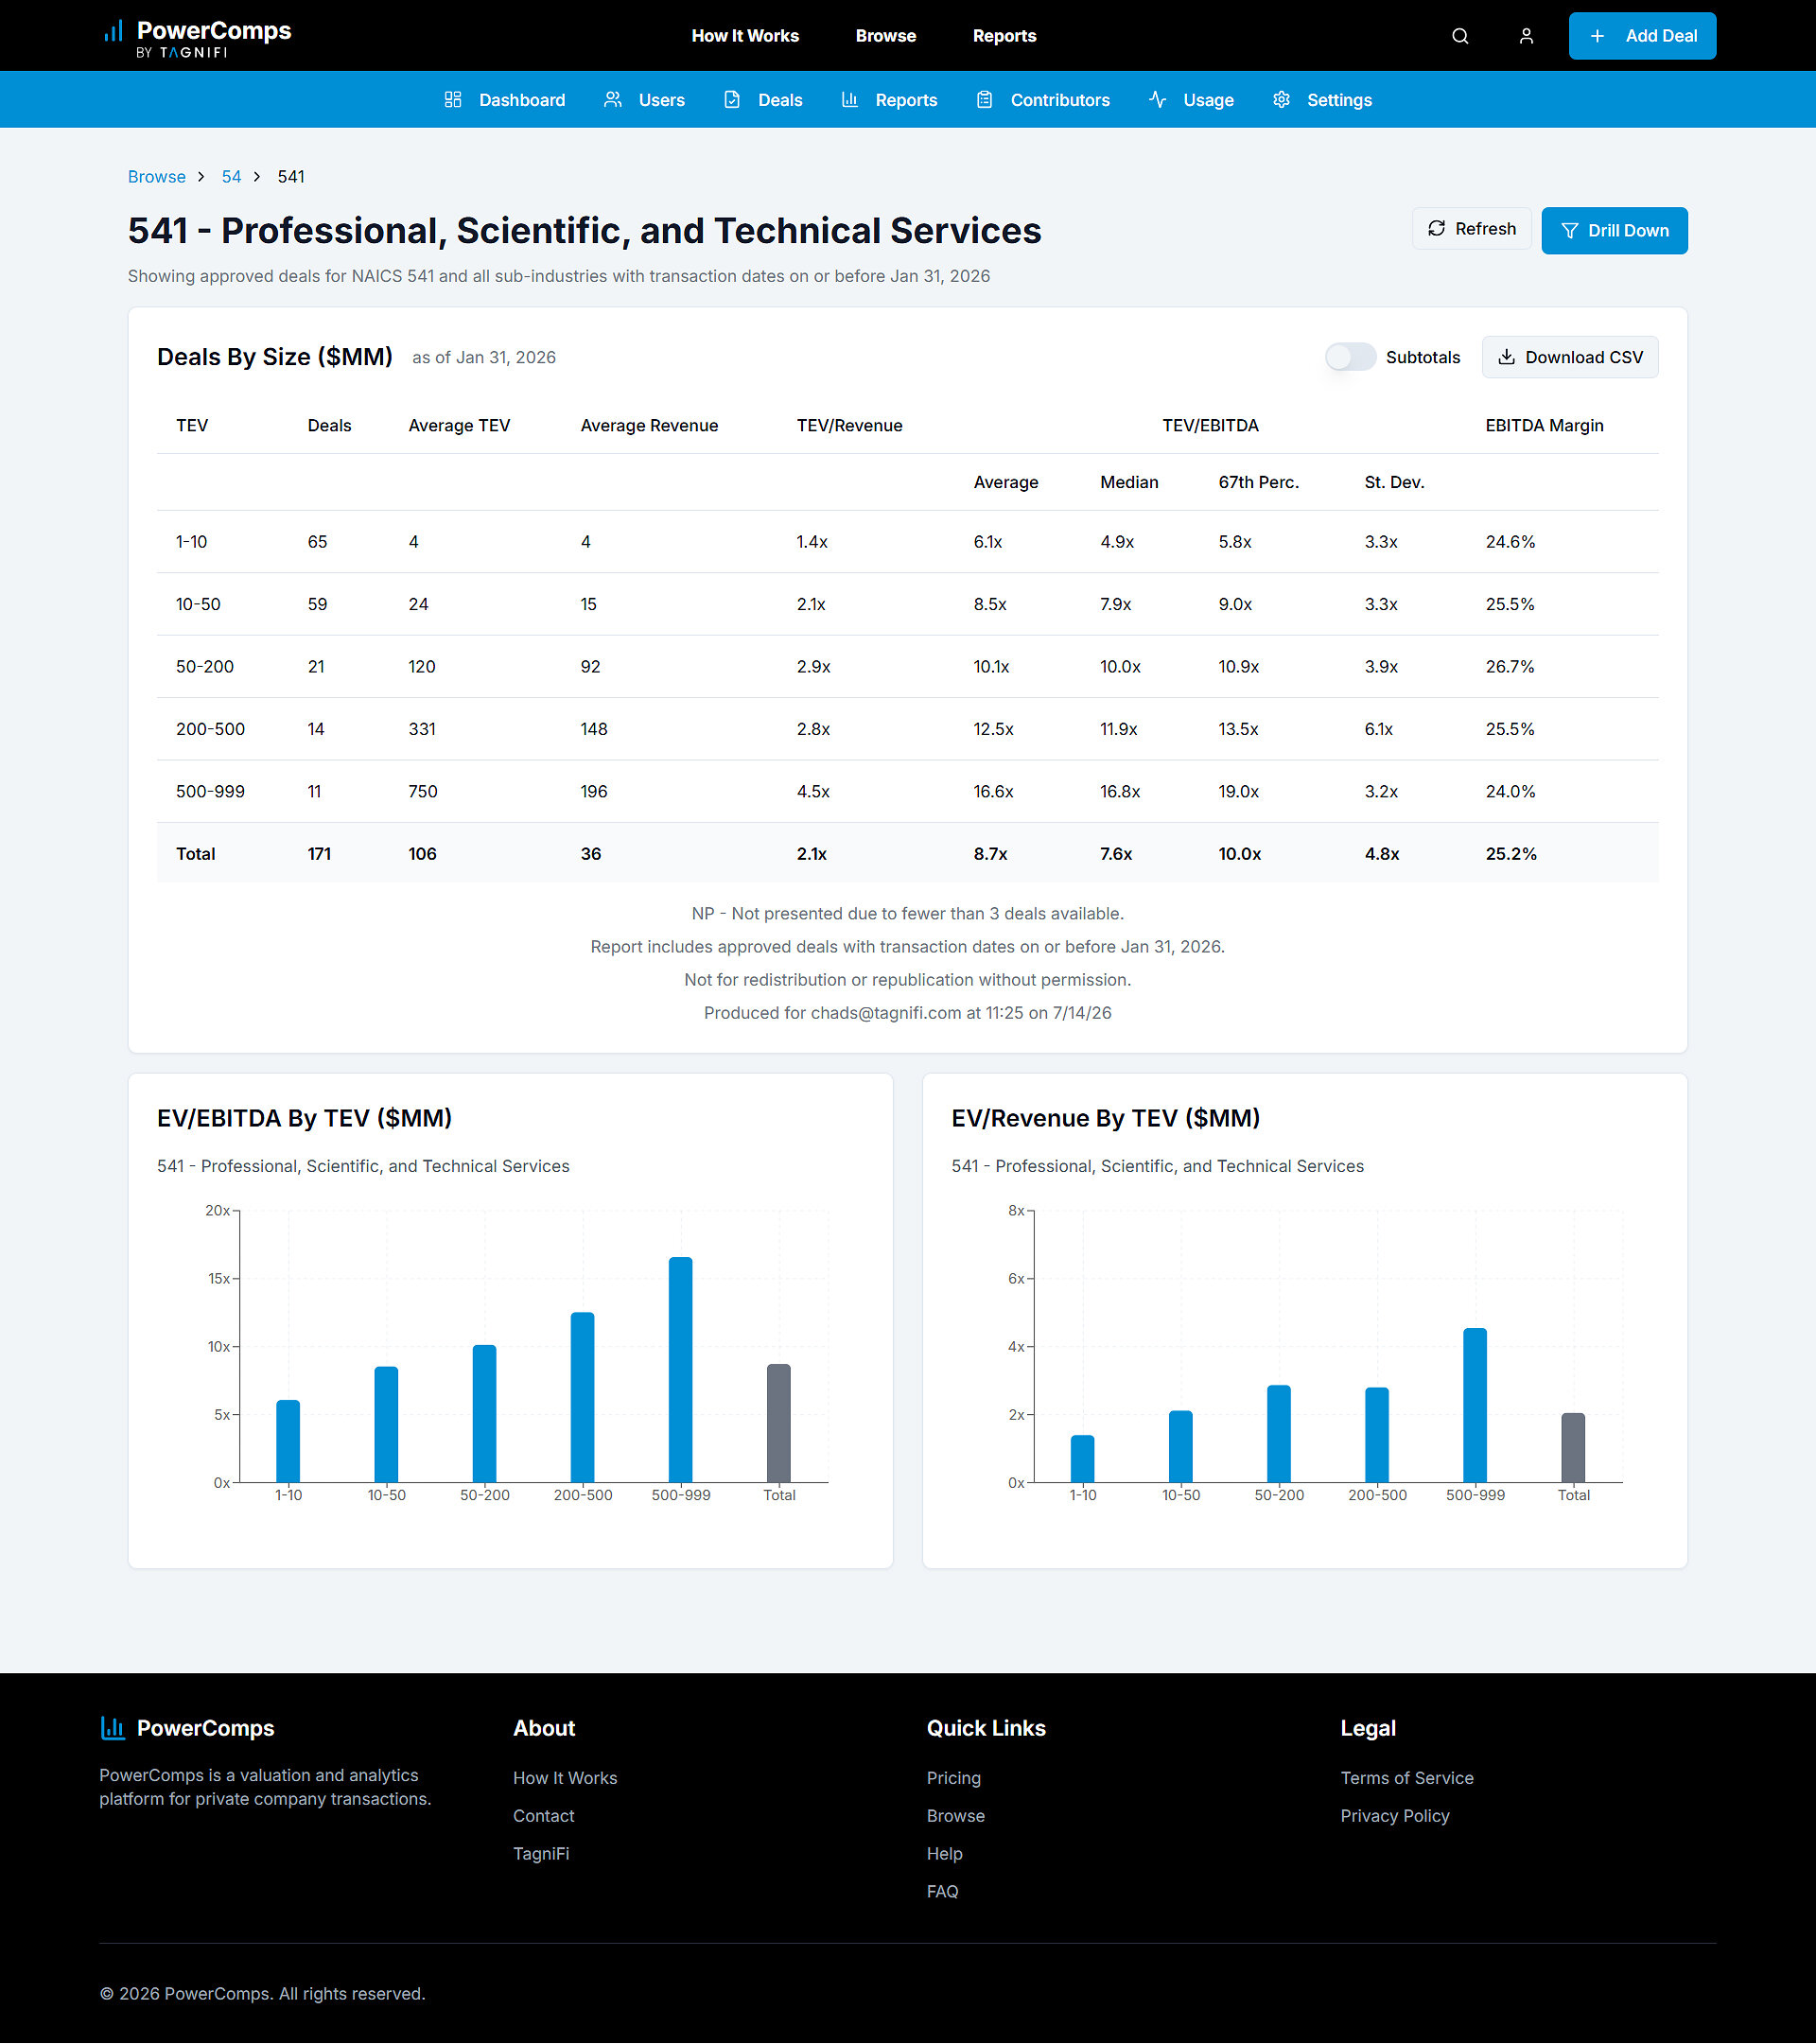
Task: Open Usage admin tab
Action: pos(1191,100)
